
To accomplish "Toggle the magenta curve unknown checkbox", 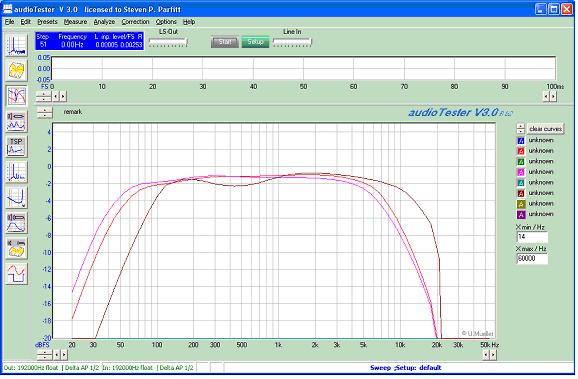I will point(521,172).
